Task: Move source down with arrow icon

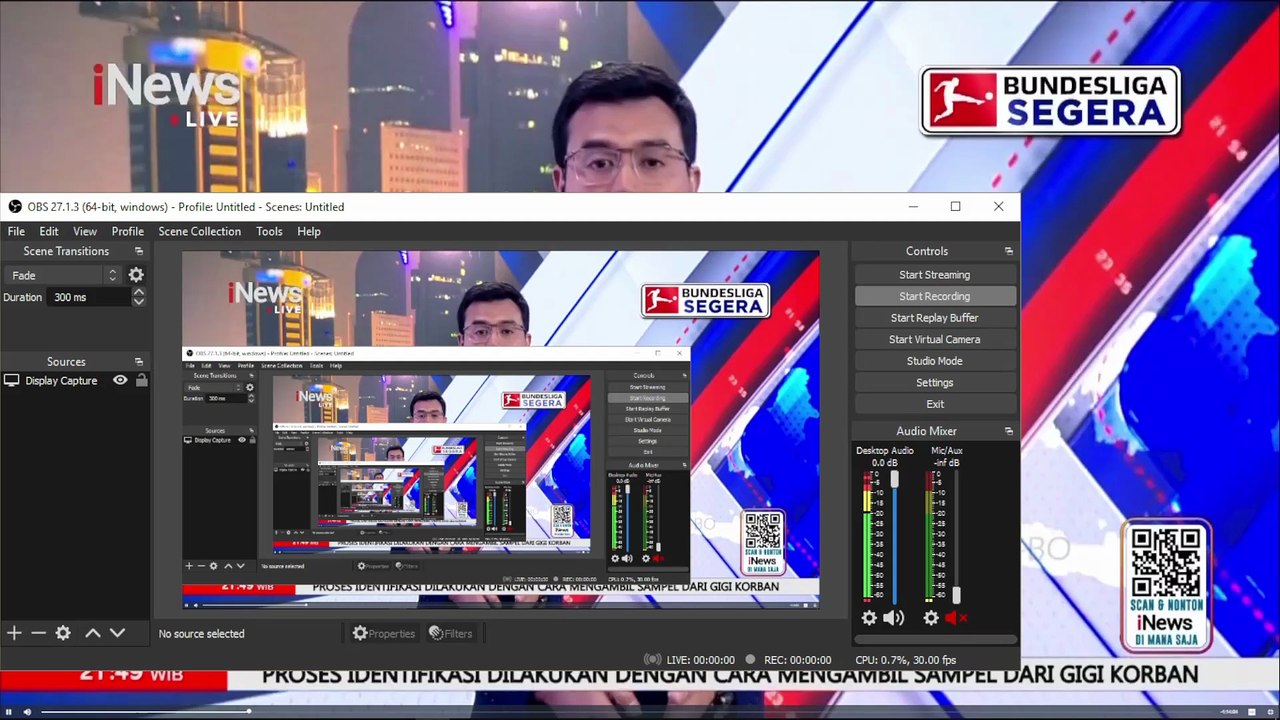Action: click(x=117, y=633)
